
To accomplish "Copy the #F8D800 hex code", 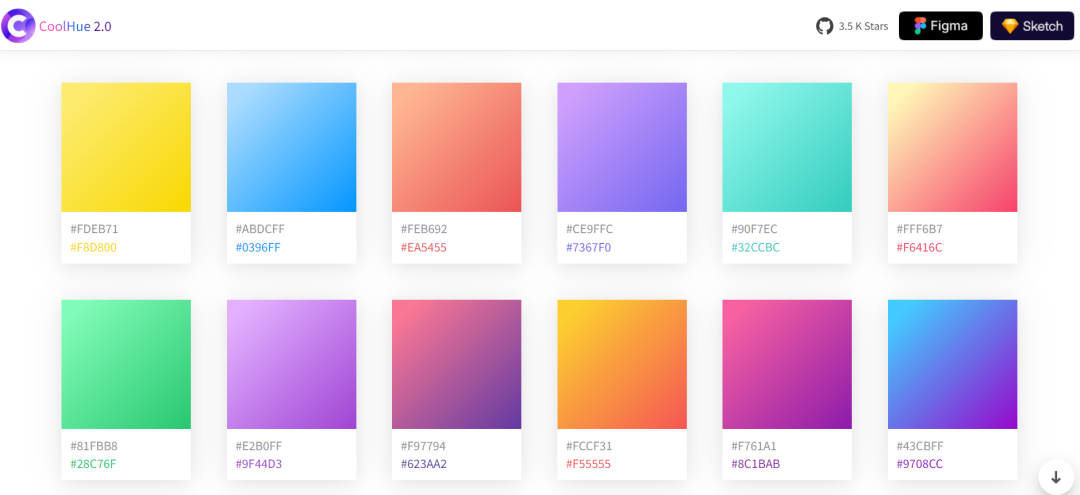I will click(x=94, y=247).
